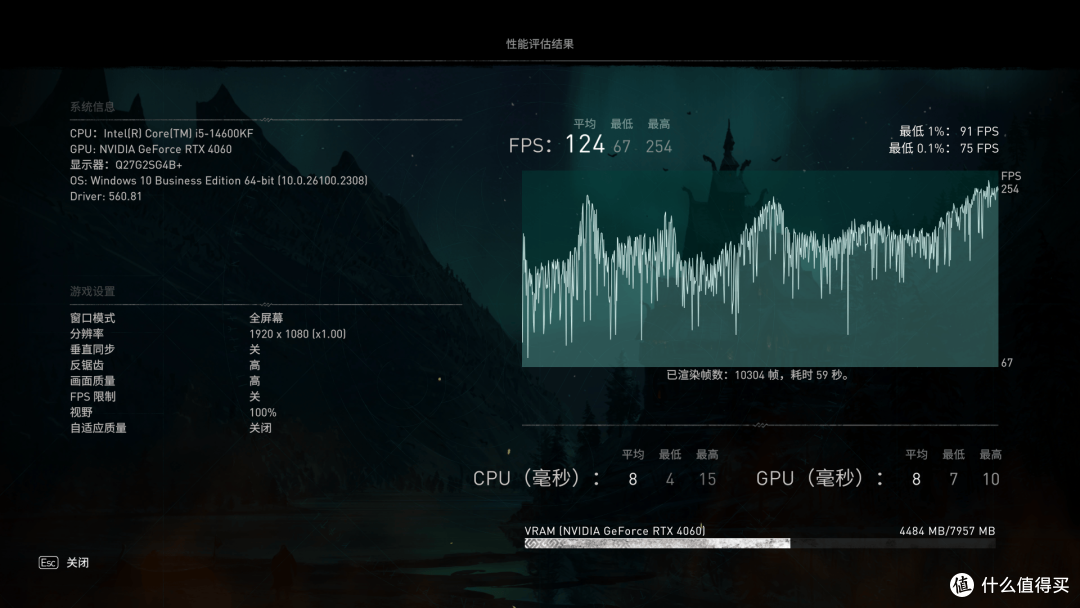This screenshot has height=608, width=1080.
Task: Click the 最低 1%: 91 FPS line
Action: coord(948,132)
